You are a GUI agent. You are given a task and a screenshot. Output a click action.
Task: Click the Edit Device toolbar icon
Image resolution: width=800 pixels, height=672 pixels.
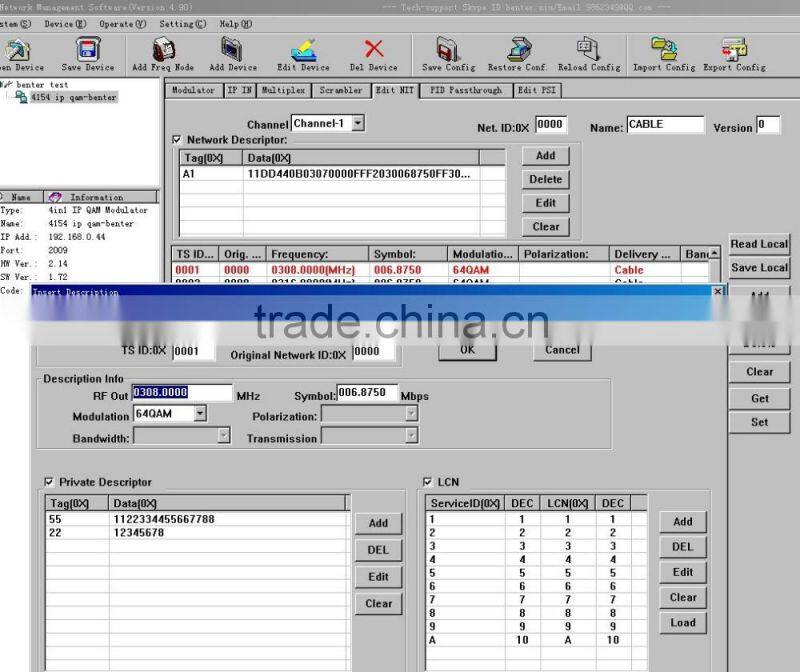point(303,50)
